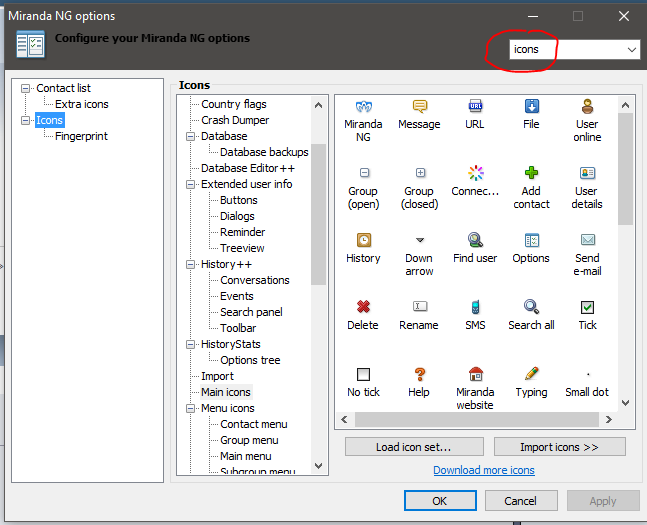Collapse the Extended user info section
The image size is (647, 525).
(190, 184)
